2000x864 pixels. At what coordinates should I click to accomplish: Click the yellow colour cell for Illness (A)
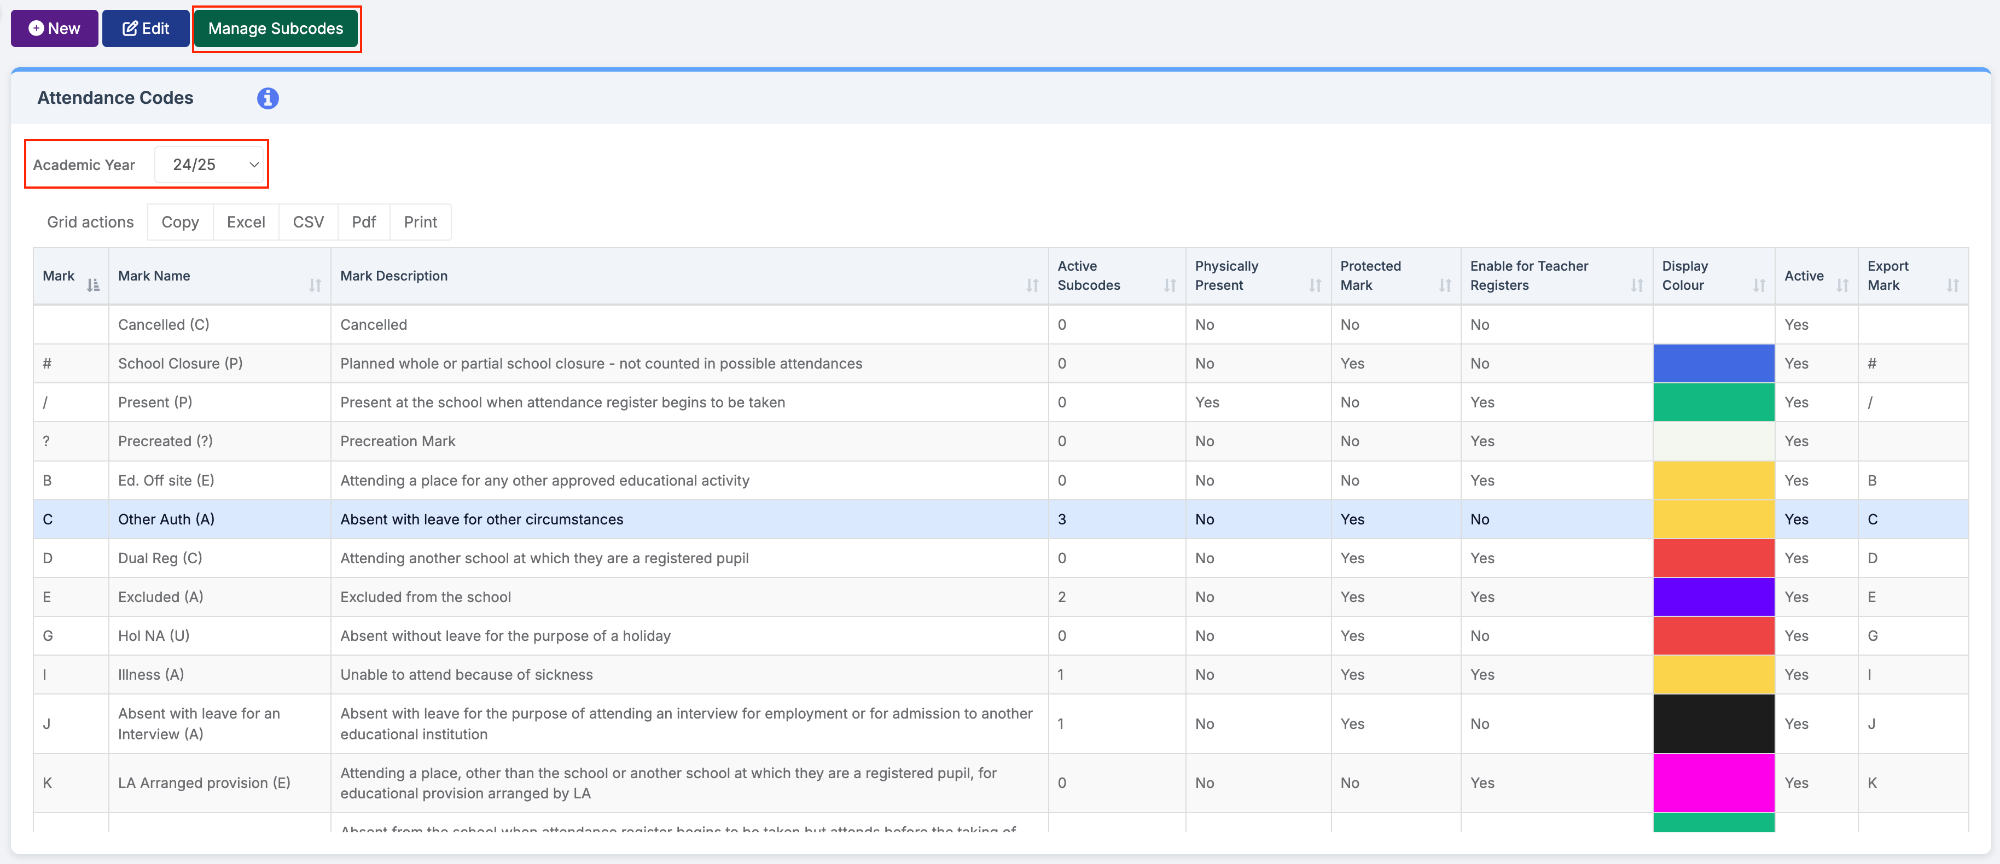click(x=1714, y=675)
